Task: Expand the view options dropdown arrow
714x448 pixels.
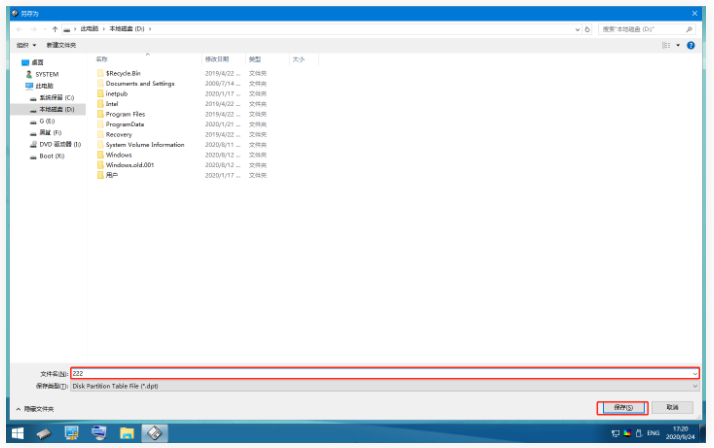Action: click(678, 46)
